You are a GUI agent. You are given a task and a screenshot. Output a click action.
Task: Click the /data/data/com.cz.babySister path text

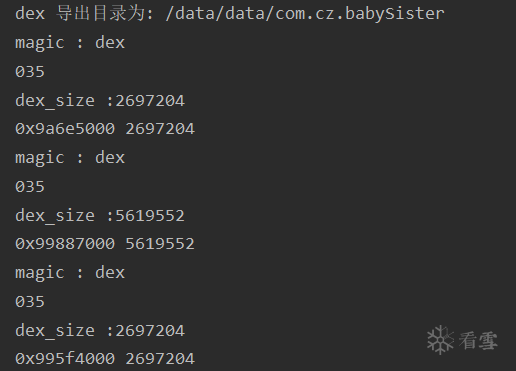coord(305,14)
